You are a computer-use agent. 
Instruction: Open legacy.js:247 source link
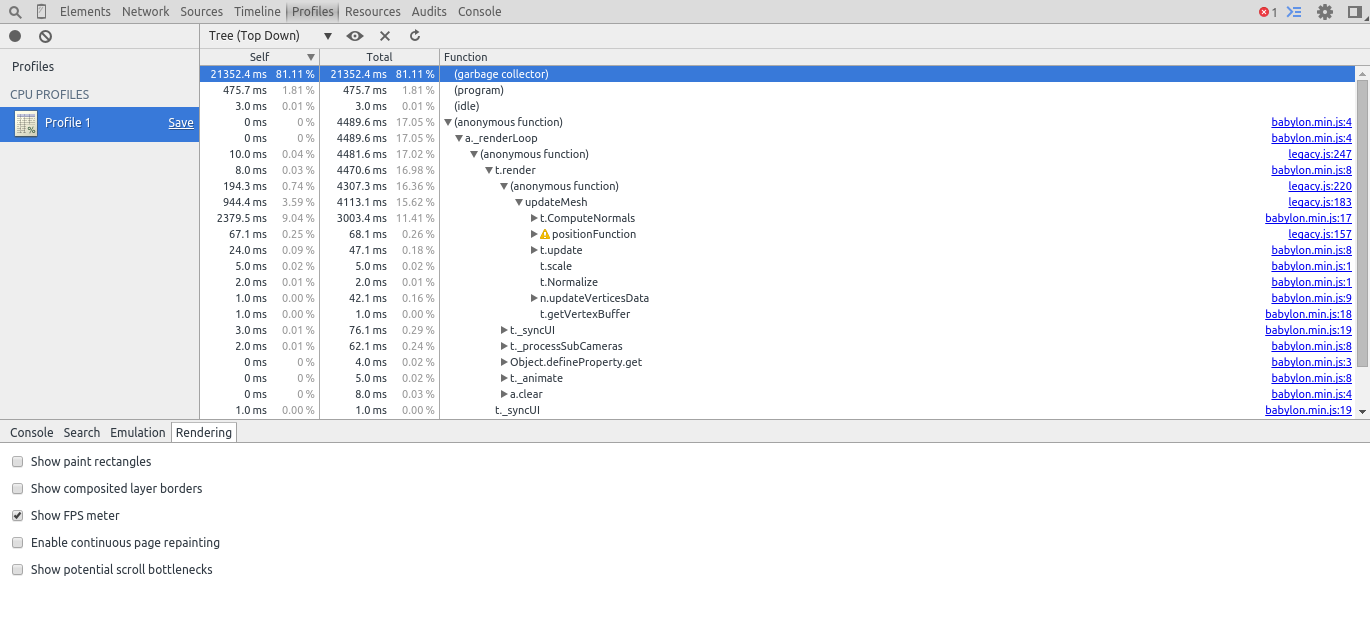[x=1320, y=154]
